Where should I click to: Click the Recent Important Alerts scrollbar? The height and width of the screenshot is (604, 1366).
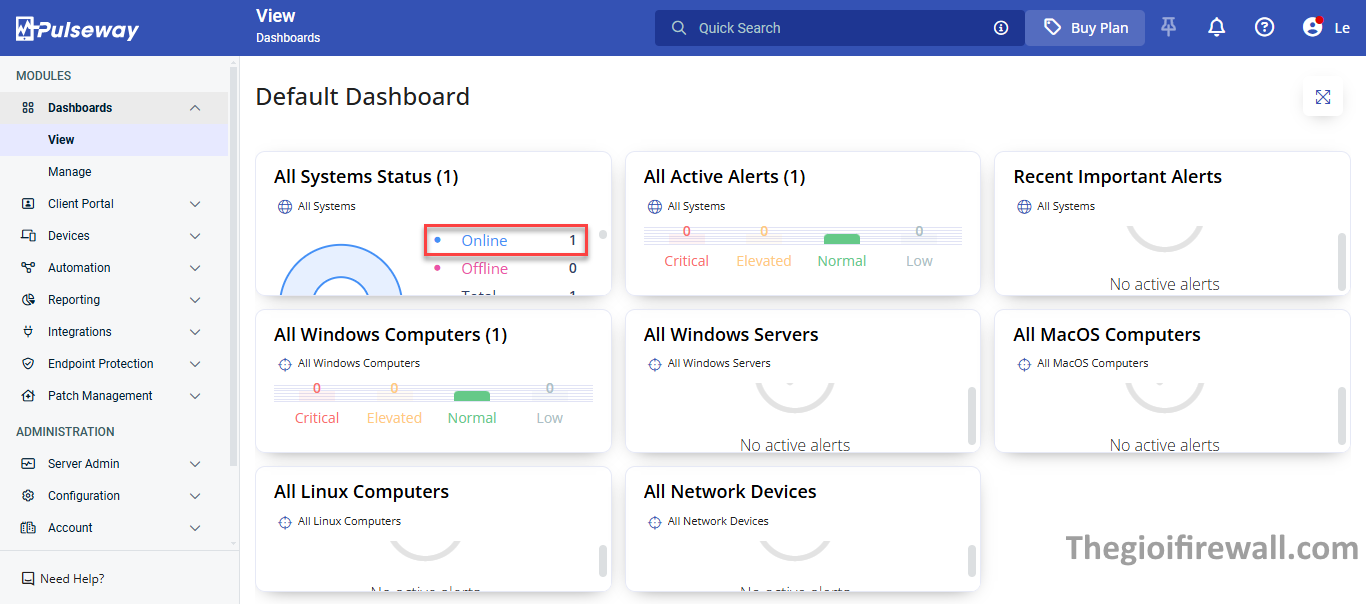tap(1341, 260)
